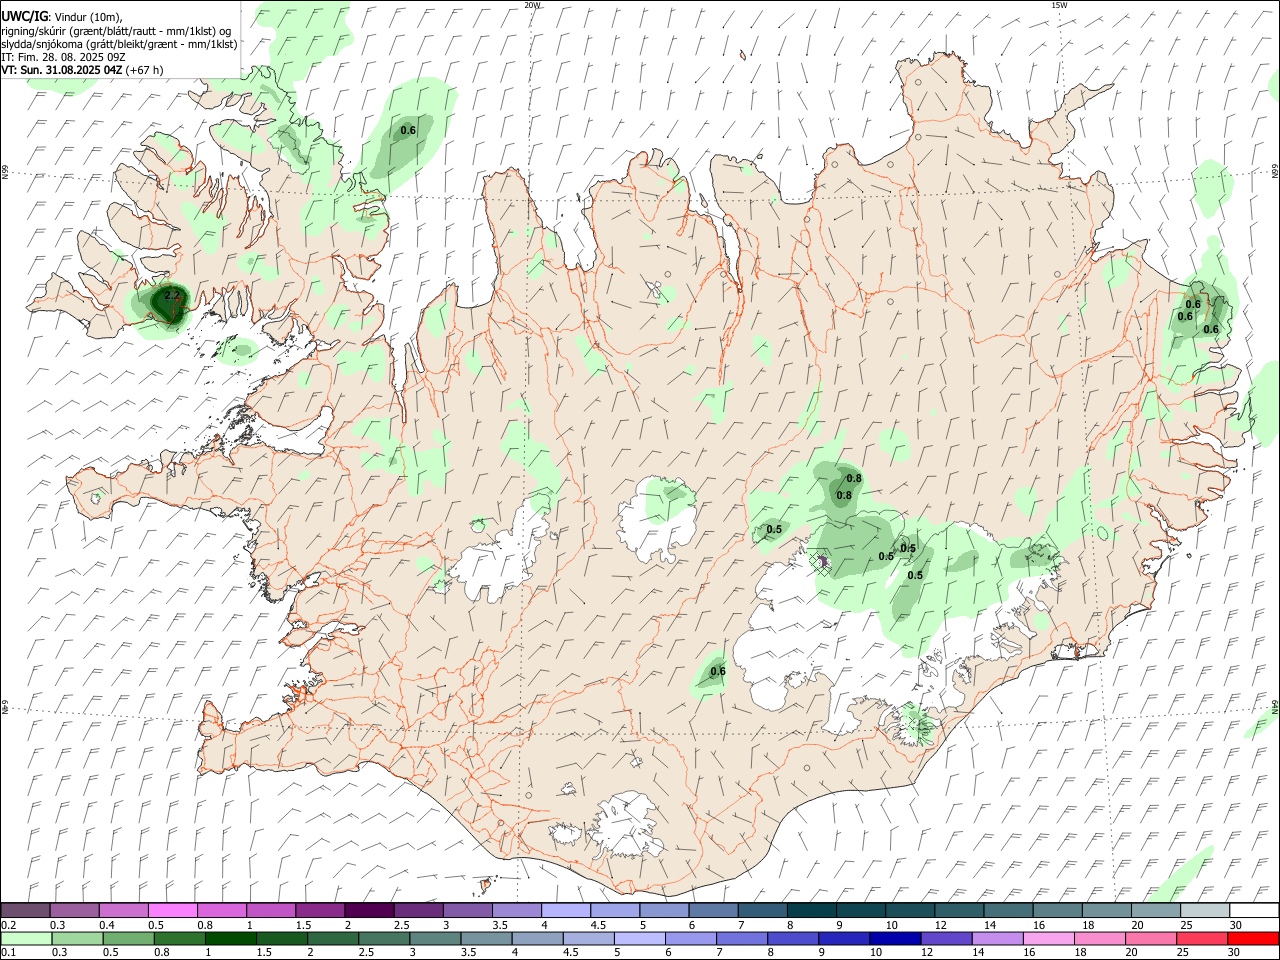Pick the darkest green 1 swatch in lower legend row

tap(231, 938)
